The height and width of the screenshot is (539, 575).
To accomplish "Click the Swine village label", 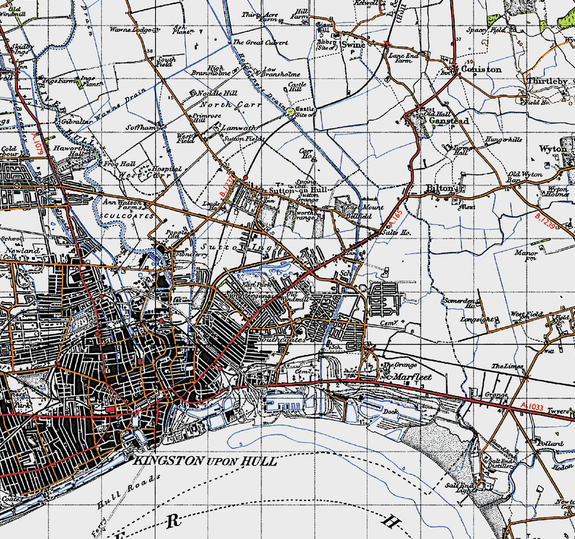I will tap(353, 44).
